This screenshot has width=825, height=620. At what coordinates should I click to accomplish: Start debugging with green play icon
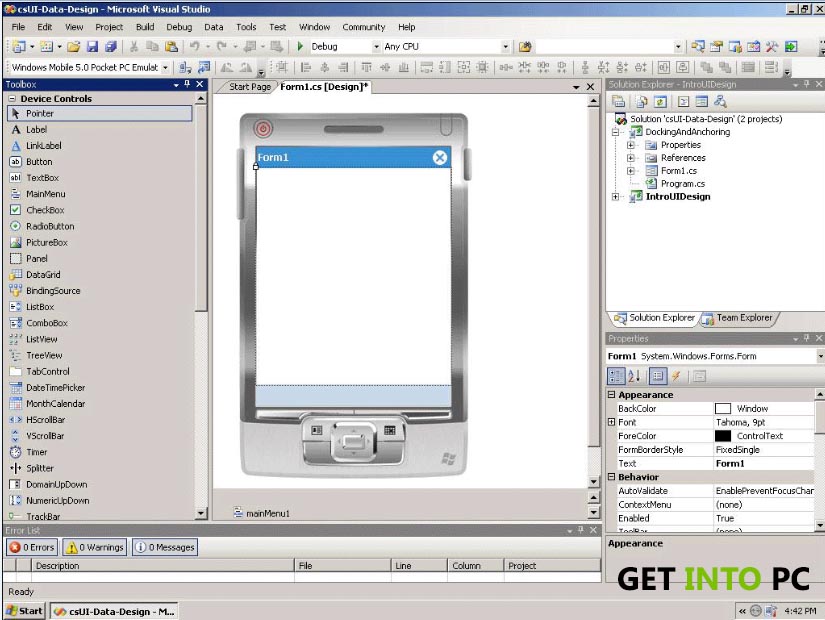coord(300,46)
